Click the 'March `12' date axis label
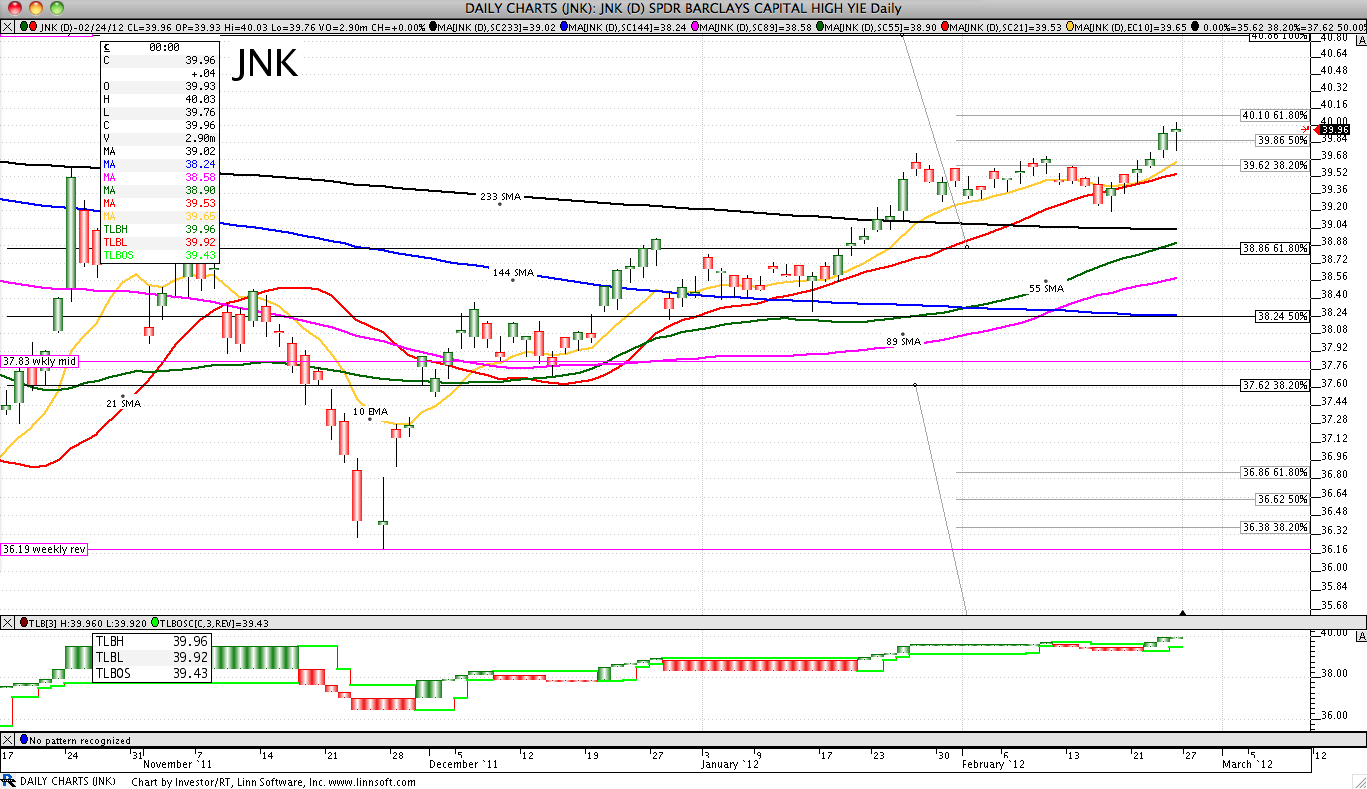Viewport: 1367px width, 789px height. pyautogui.click(x=1249, y=765)
